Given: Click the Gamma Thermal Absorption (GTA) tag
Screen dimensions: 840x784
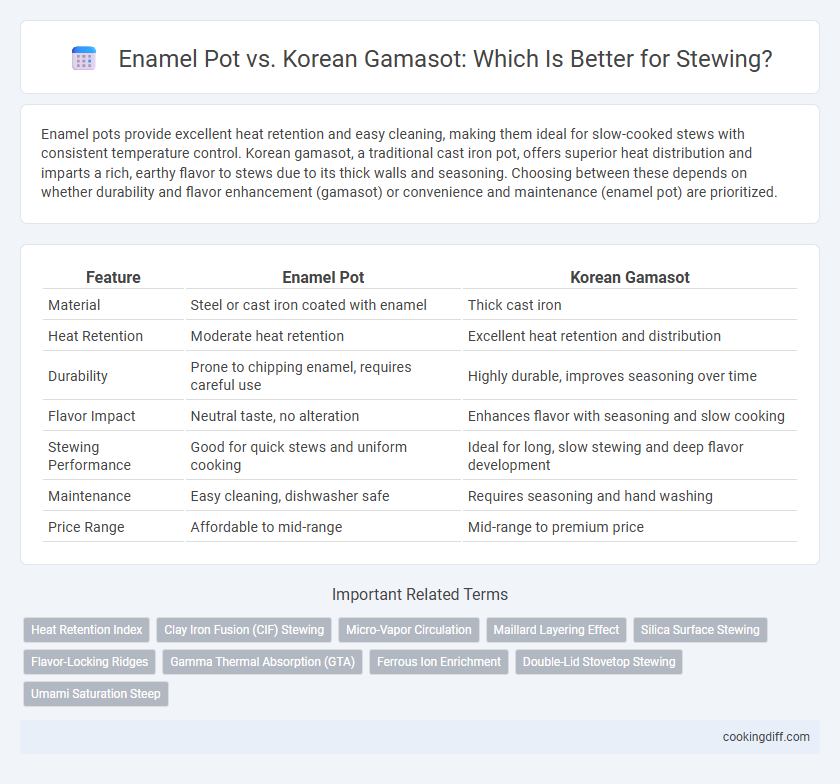Looking at the screenshot, I should click(x=262, y=662).
